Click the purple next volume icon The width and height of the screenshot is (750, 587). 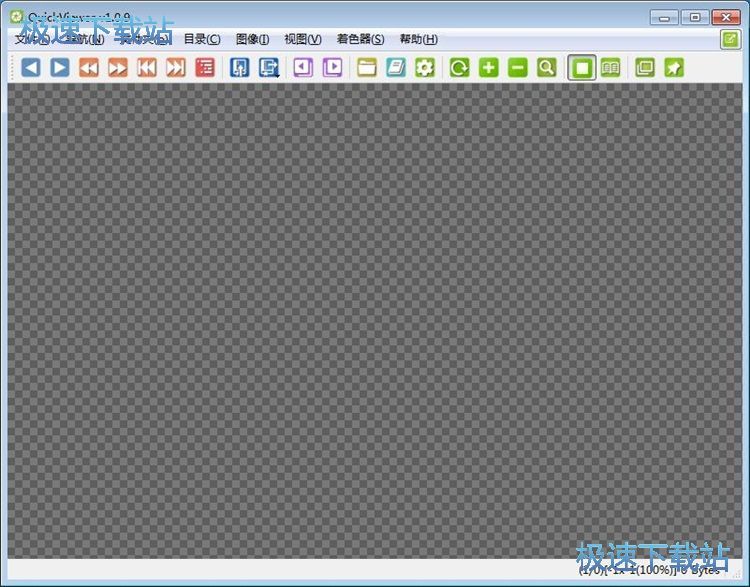(332, 67)
